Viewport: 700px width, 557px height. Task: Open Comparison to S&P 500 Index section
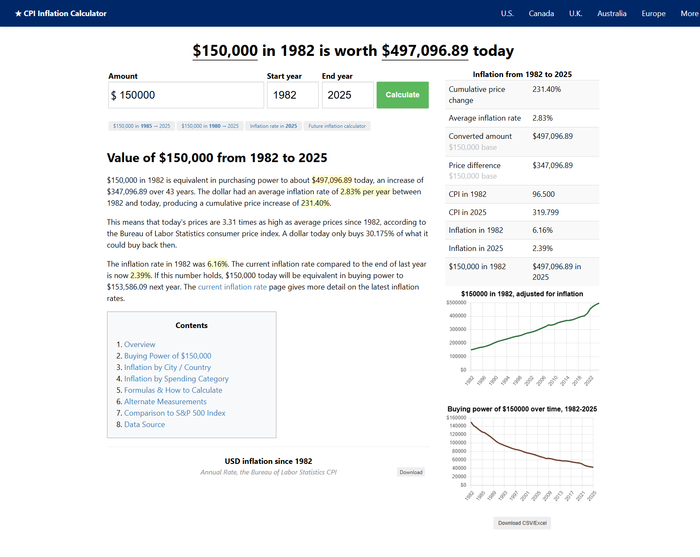pyautogui.click(x=174, y=413)
